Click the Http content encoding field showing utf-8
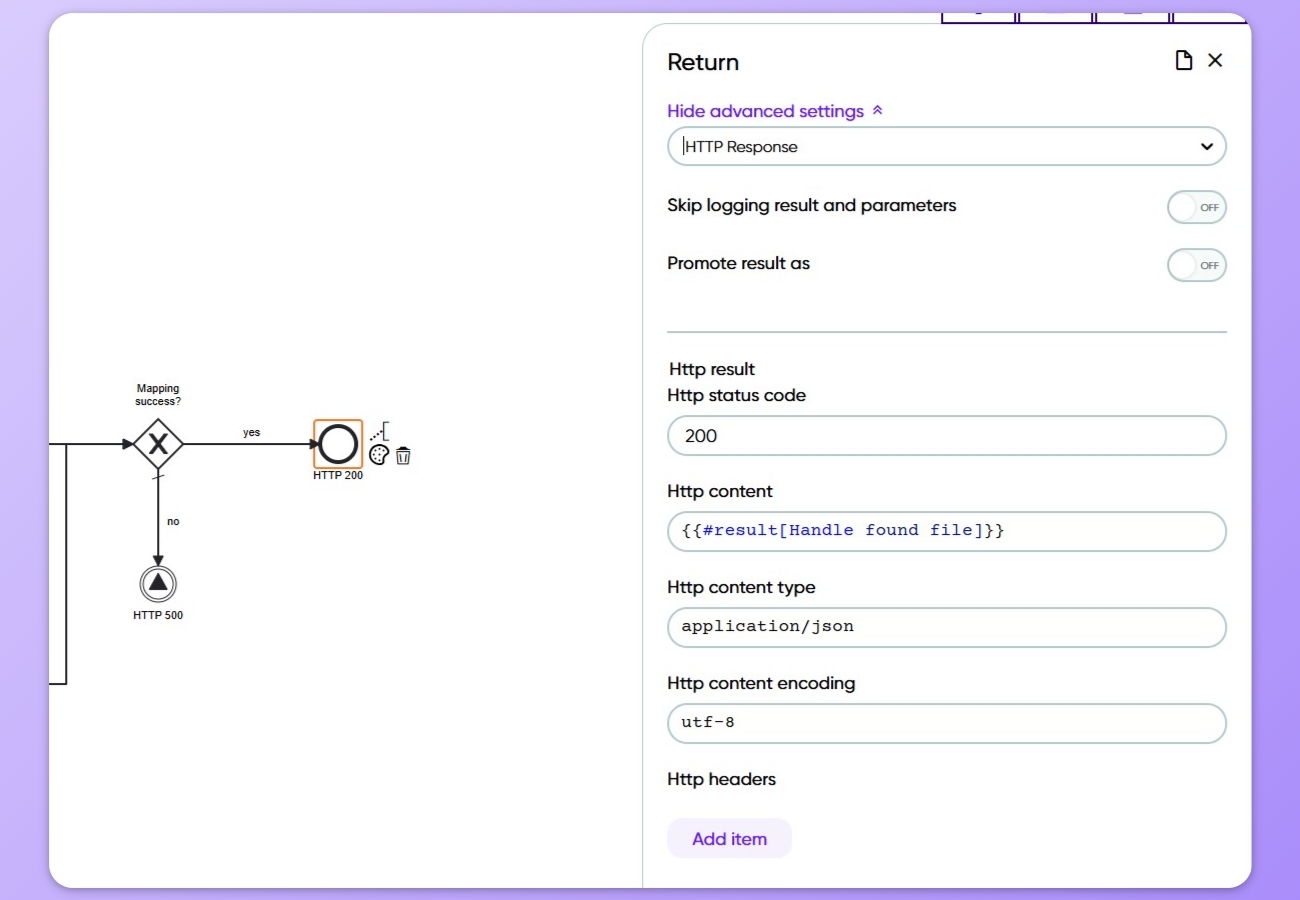 coord(947,723)
